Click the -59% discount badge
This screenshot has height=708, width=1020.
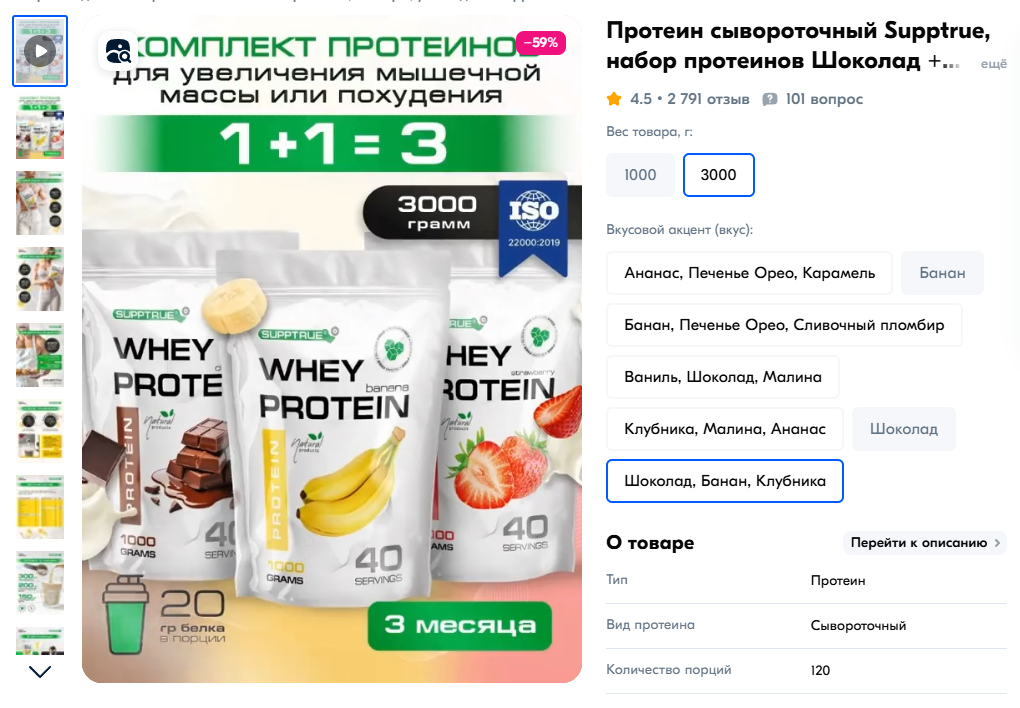coord(541,43)
